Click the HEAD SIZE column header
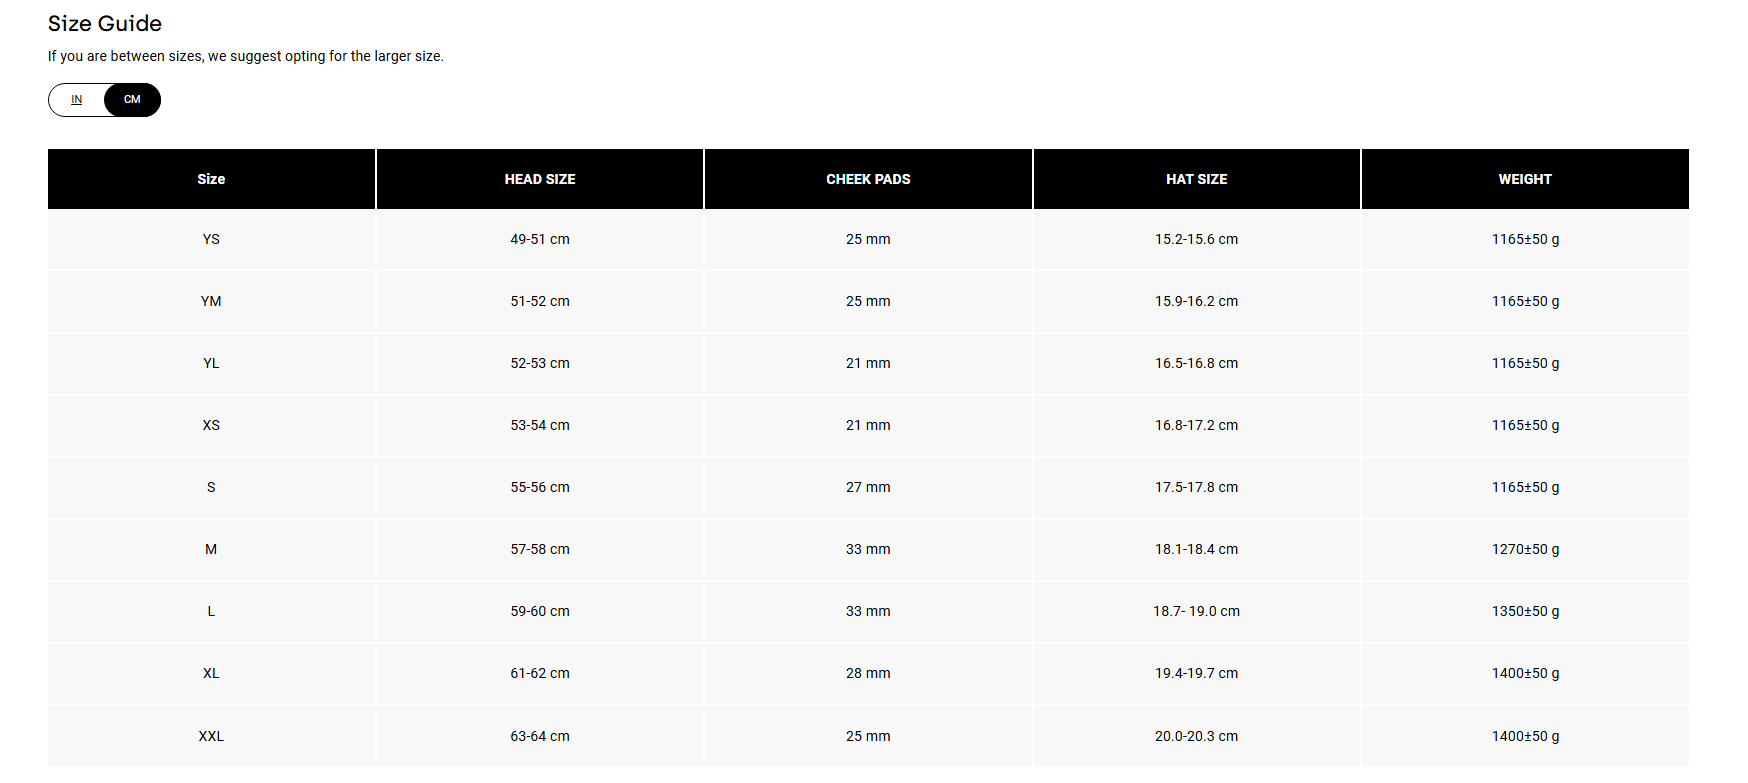 click(540, 179)
